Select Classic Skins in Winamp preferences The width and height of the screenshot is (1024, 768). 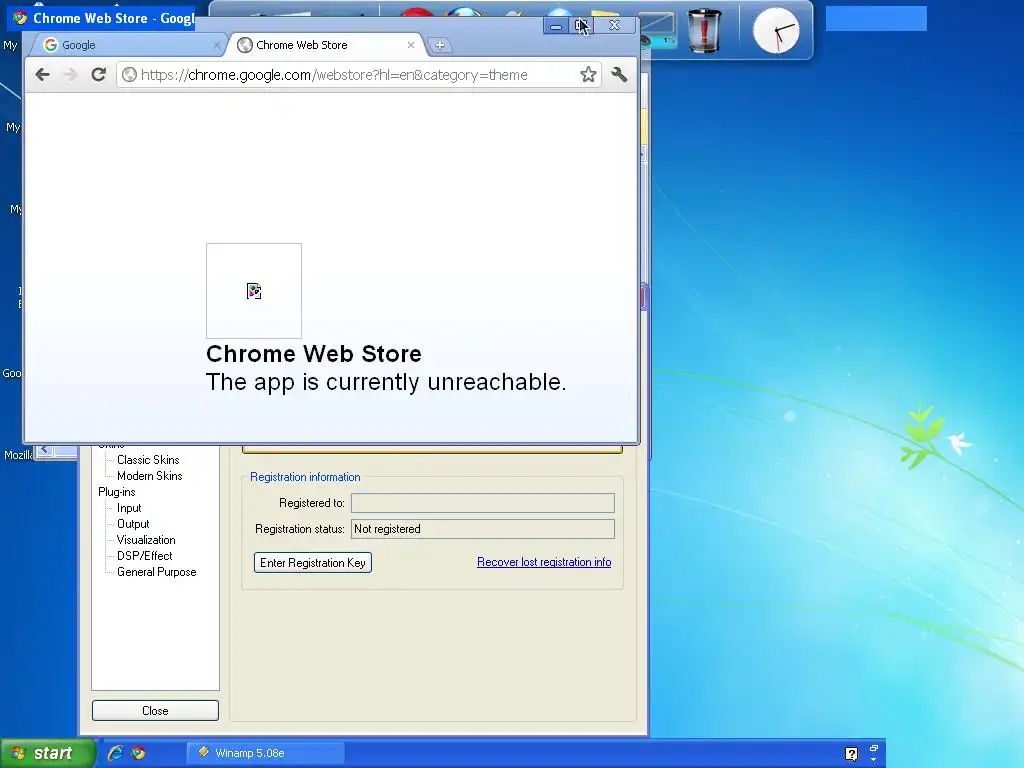pos(148,460)
